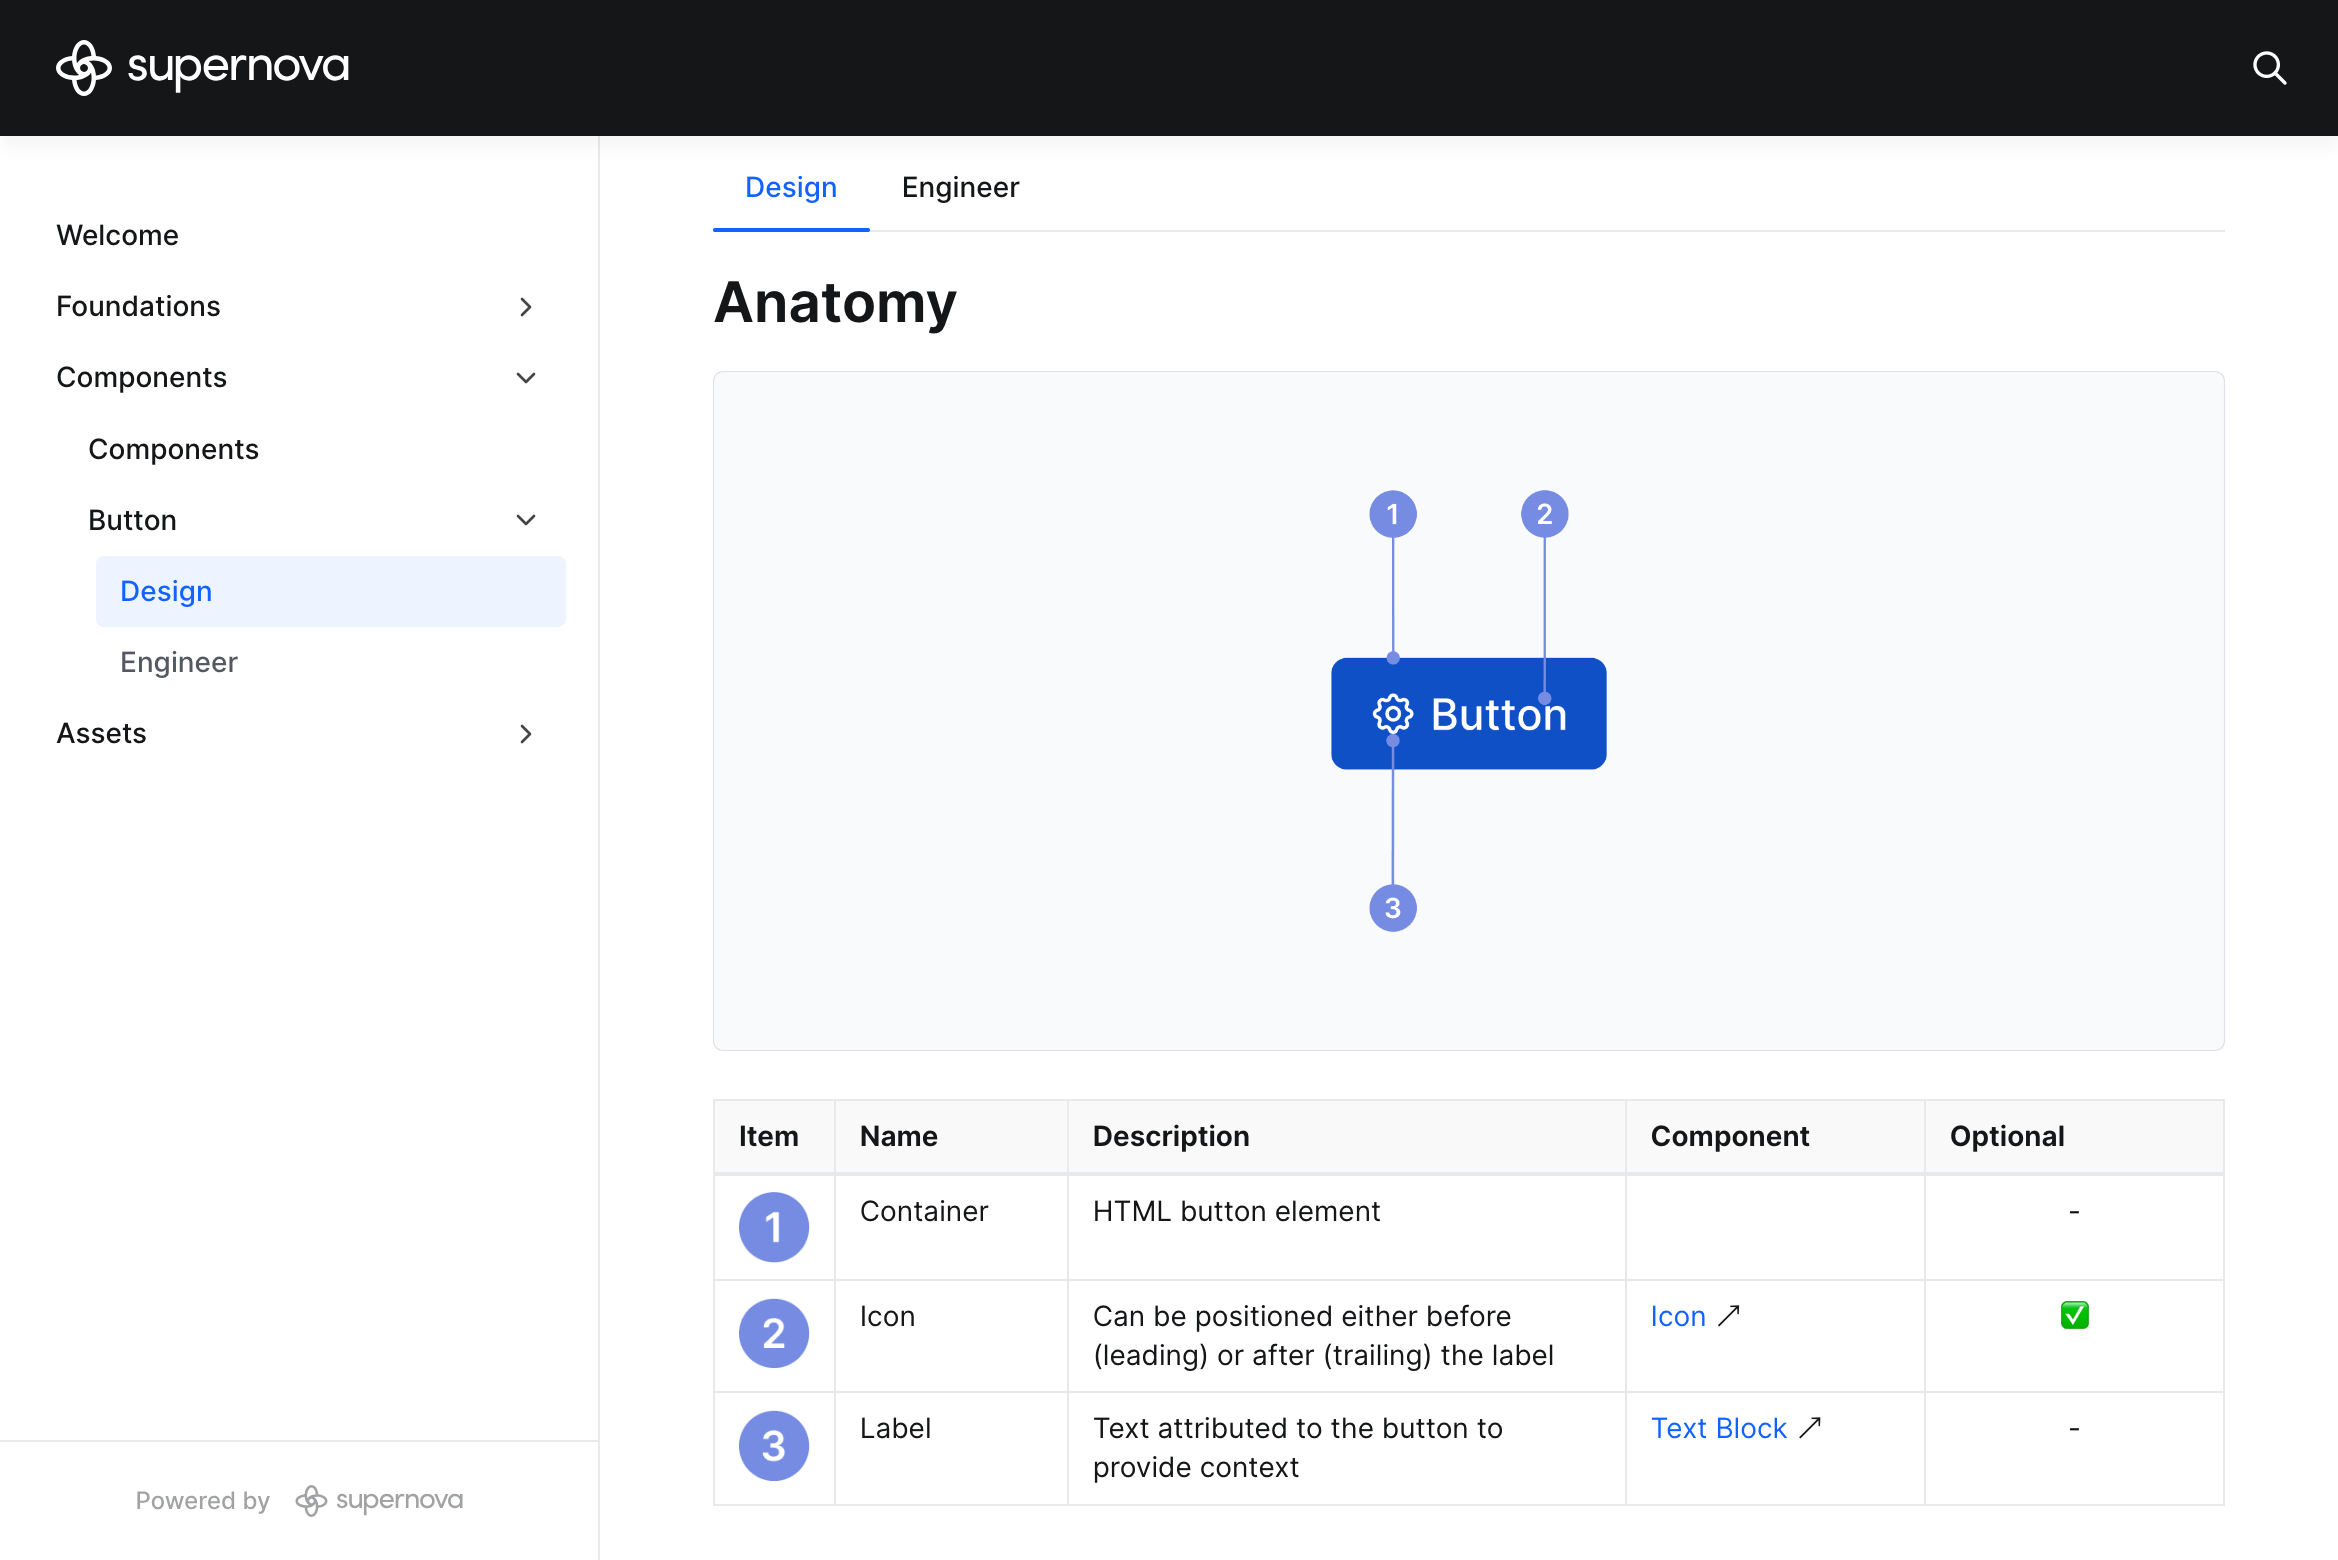Click the external link arrow next to Text Block
The height and width of the screenshot is (1560, 2338).
pyautogui.click(x=1810, y=1428)
